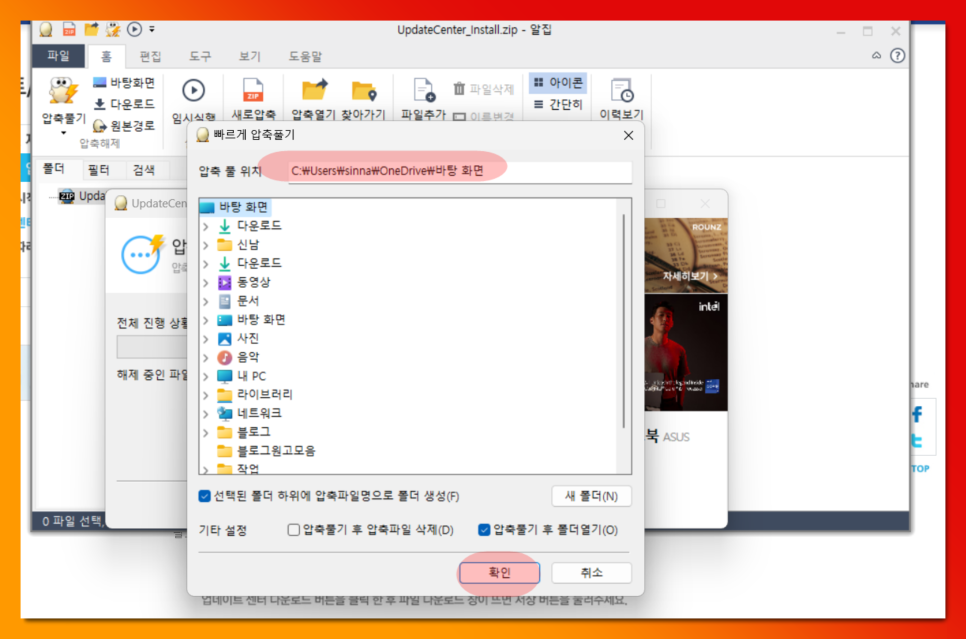Enable 압축풀기 후 압축파일 삭제 checkbox

coord(294,530)
